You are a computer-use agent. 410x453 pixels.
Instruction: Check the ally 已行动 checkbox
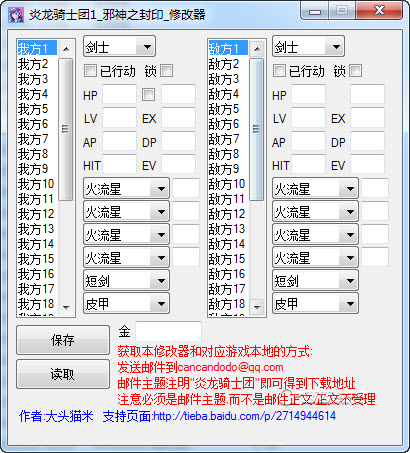tap(90, 71)
